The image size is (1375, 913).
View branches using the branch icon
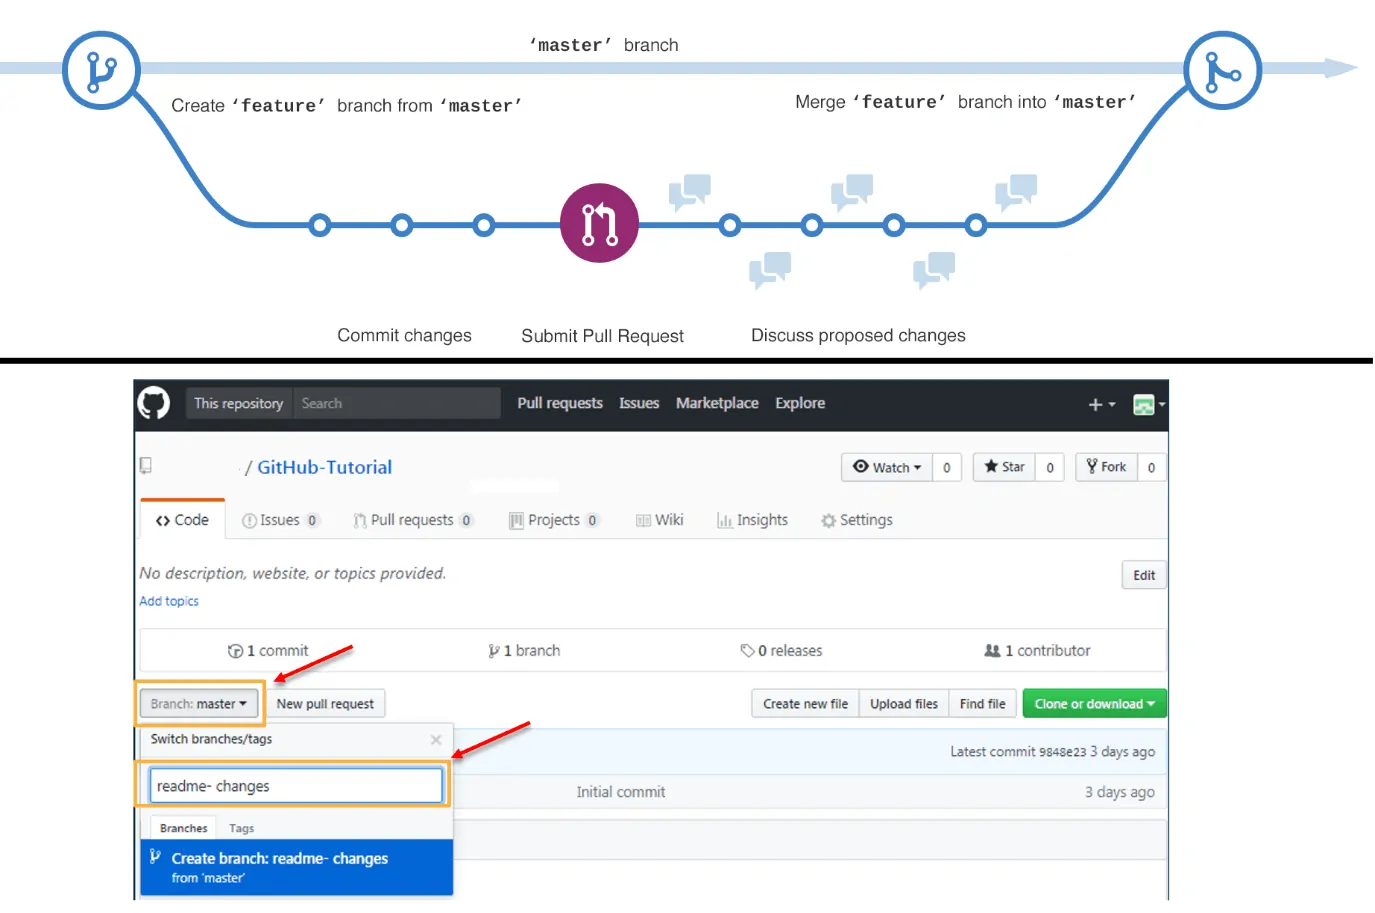tap(493, 650)
